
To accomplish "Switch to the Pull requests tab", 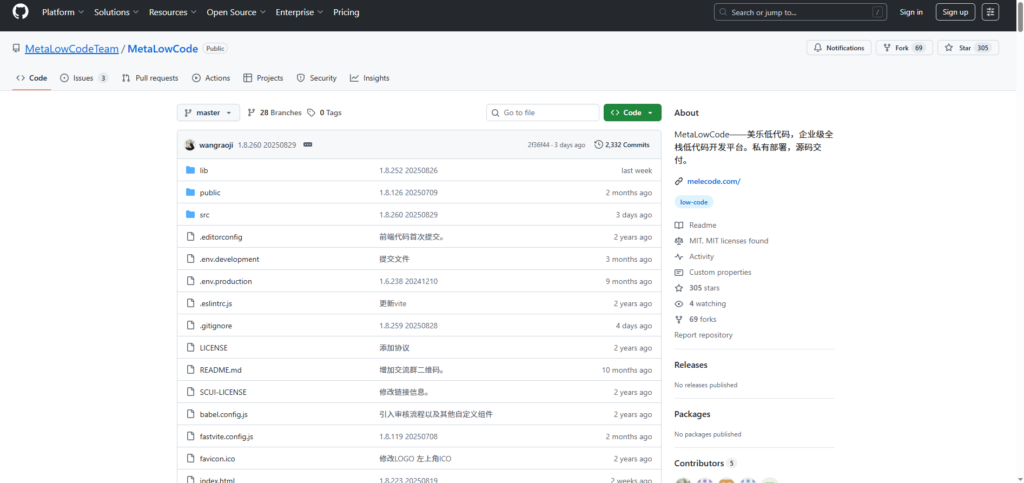I will tap(150, 78).
